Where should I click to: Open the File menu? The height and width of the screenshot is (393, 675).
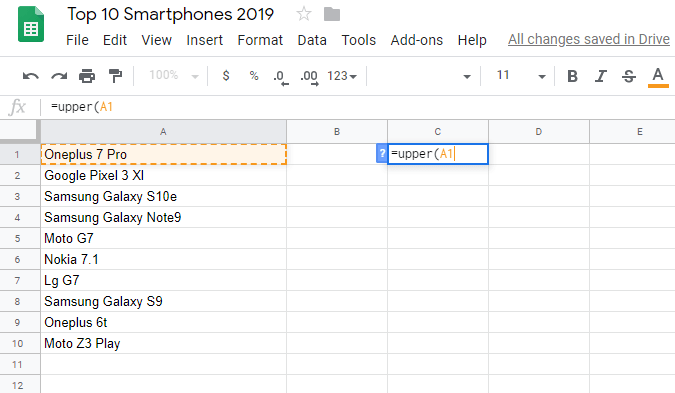click(77, 40)
